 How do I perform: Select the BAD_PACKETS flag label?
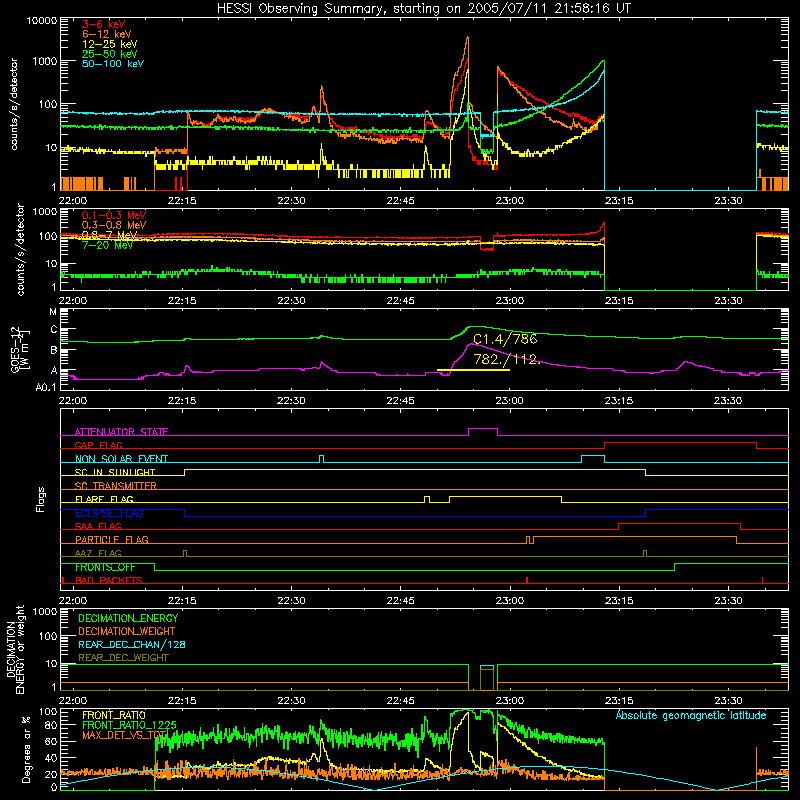[109, 580]
